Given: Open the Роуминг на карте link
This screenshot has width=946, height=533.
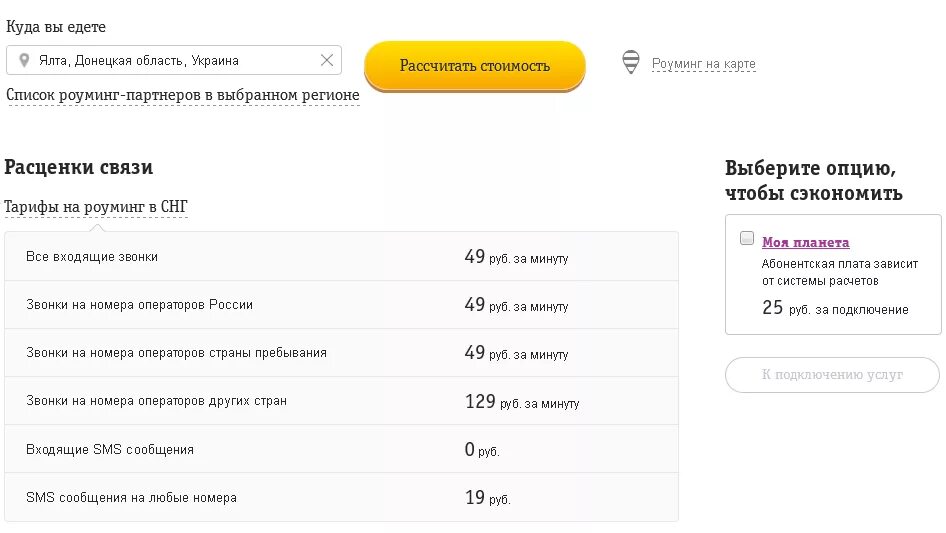Looking at the screenshot, I should (703, 64).
